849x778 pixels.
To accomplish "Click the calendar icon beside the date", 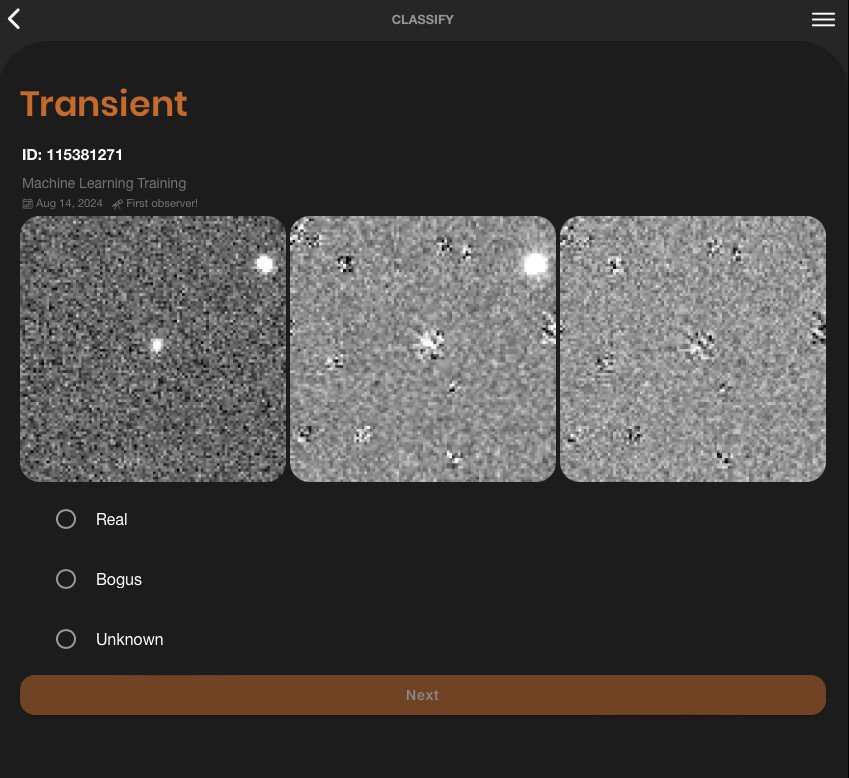I will [x=28, y=204].
